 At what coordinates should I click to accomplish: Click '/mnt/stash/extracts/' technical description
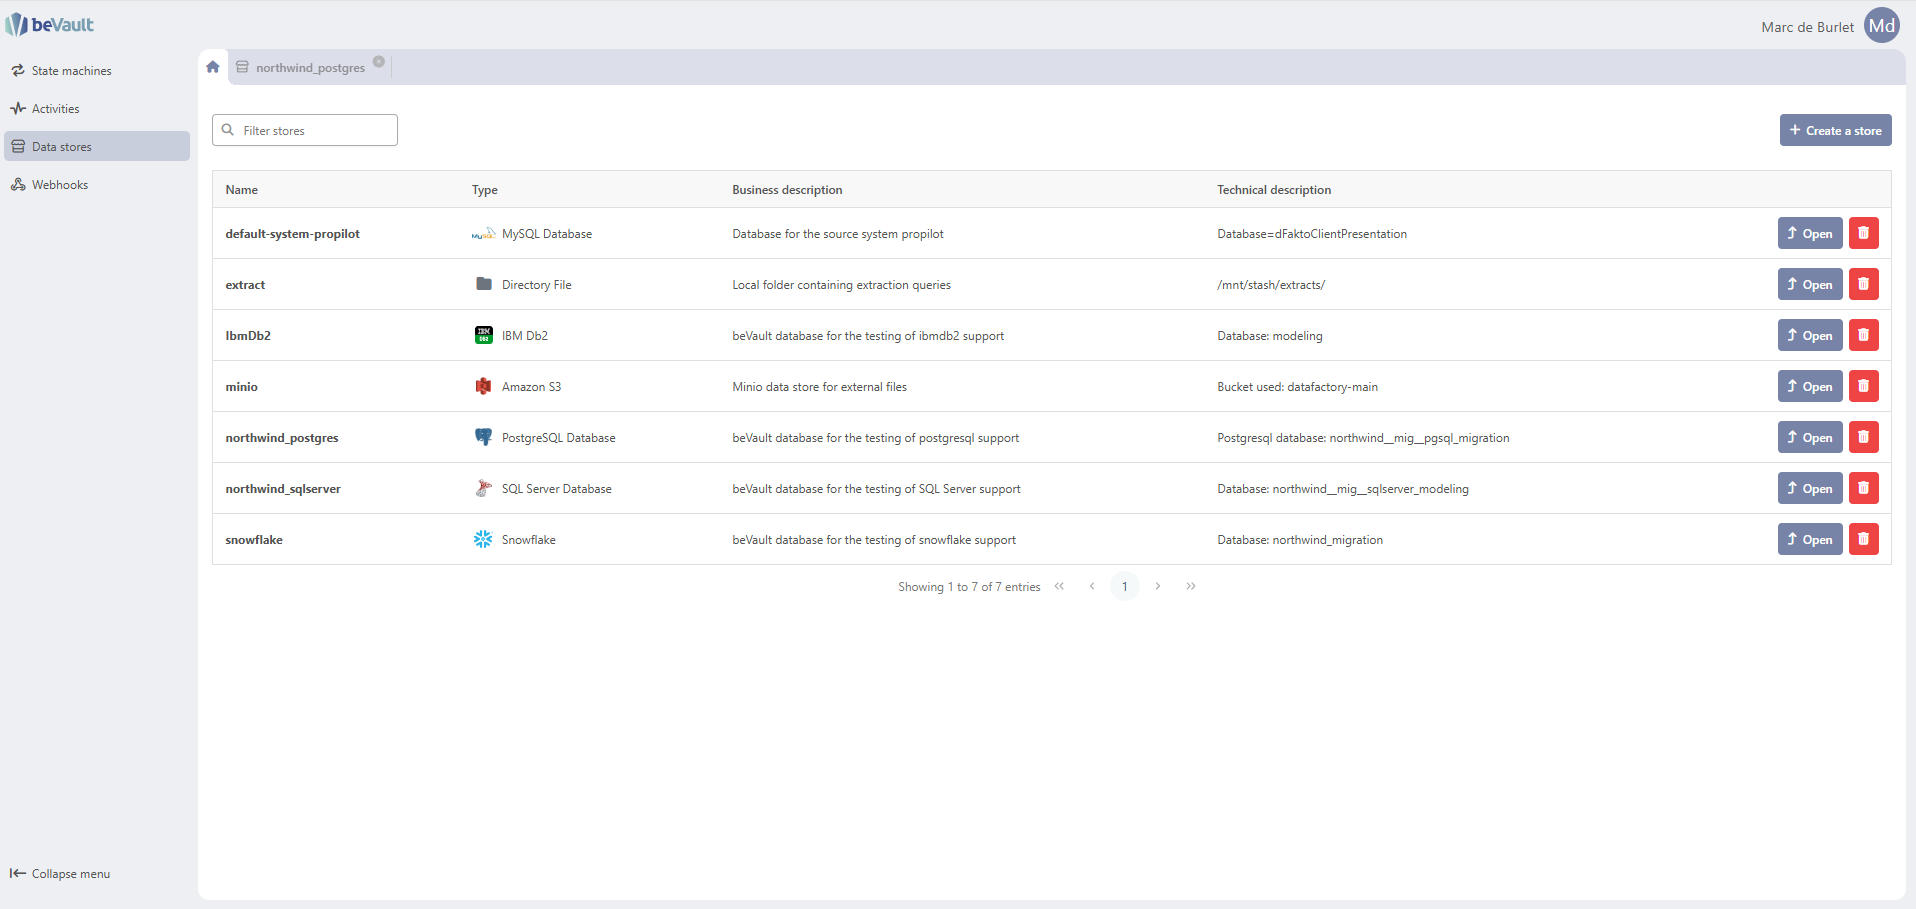[x=1271, y=285]
